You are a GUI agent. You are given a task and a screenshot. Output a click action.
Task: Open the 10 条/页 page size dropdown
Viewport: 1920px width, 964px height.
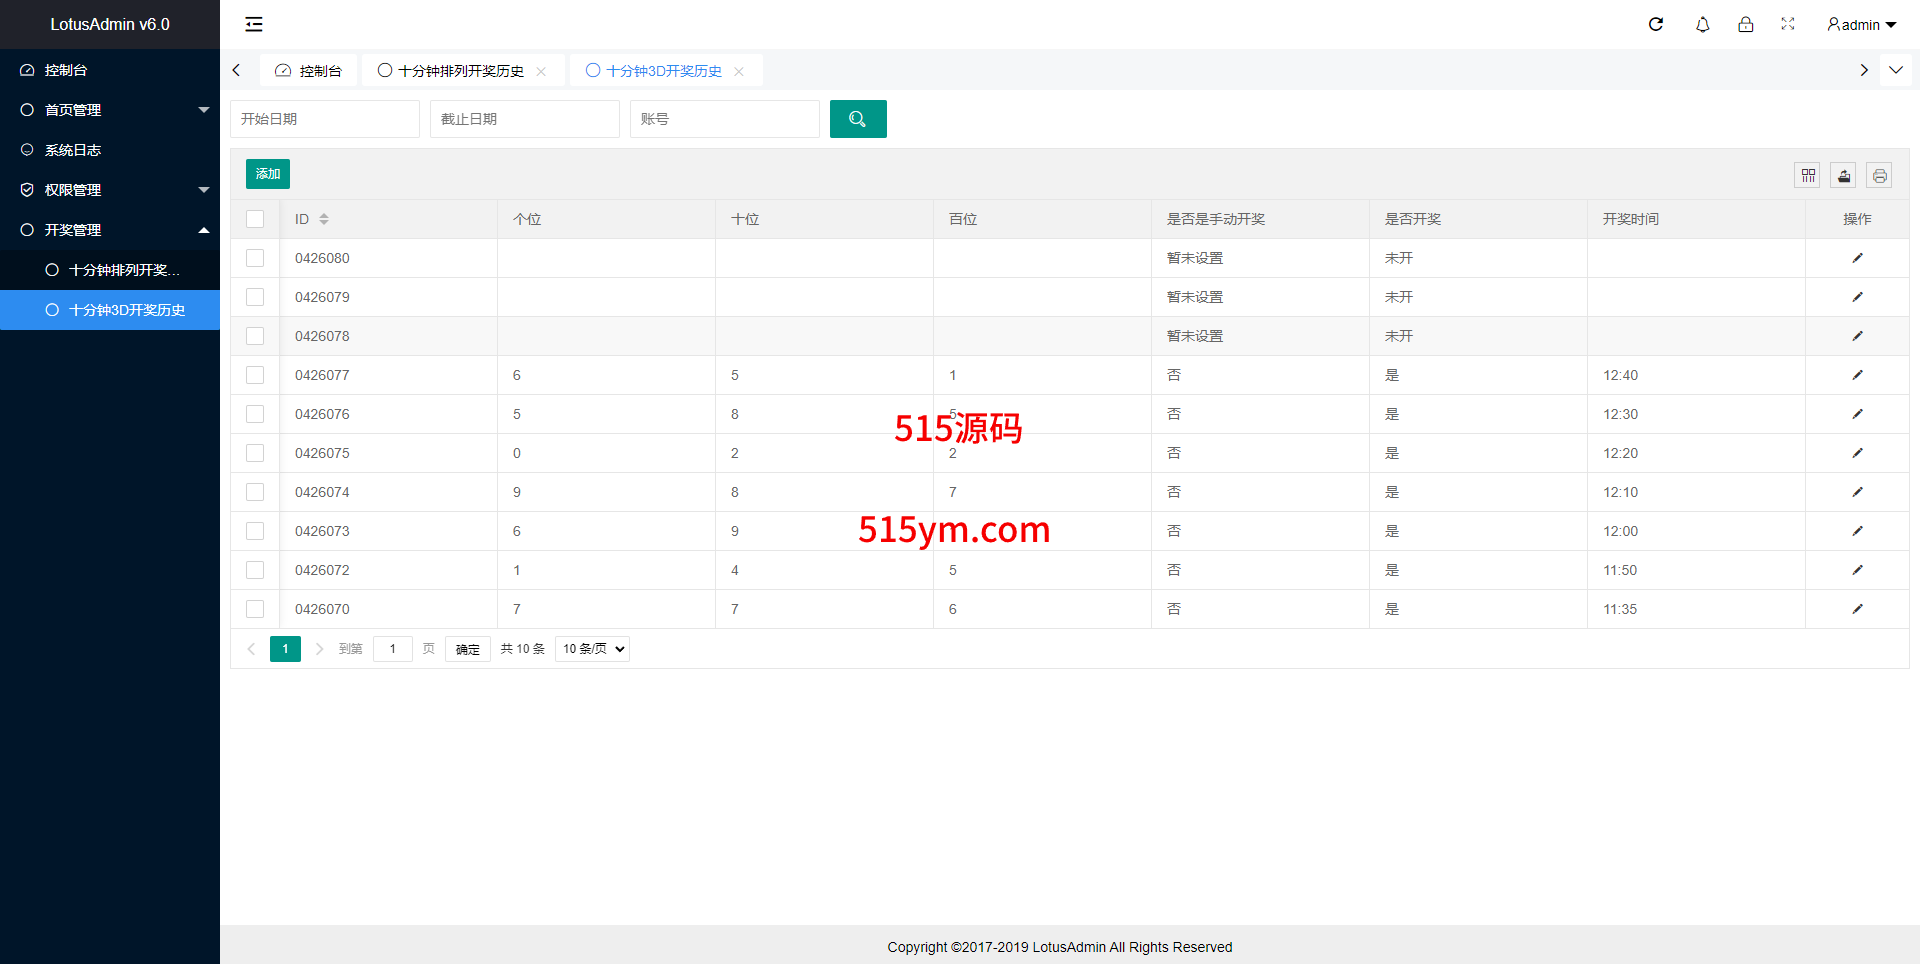coord(592,649)
